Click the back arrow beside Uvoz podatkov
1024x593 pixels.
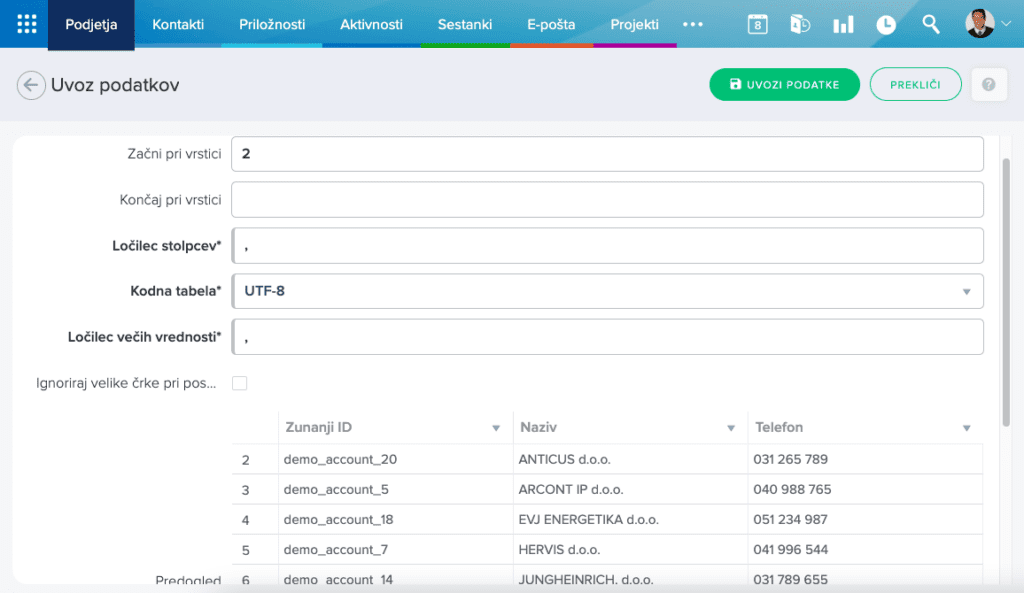point(31,85)
